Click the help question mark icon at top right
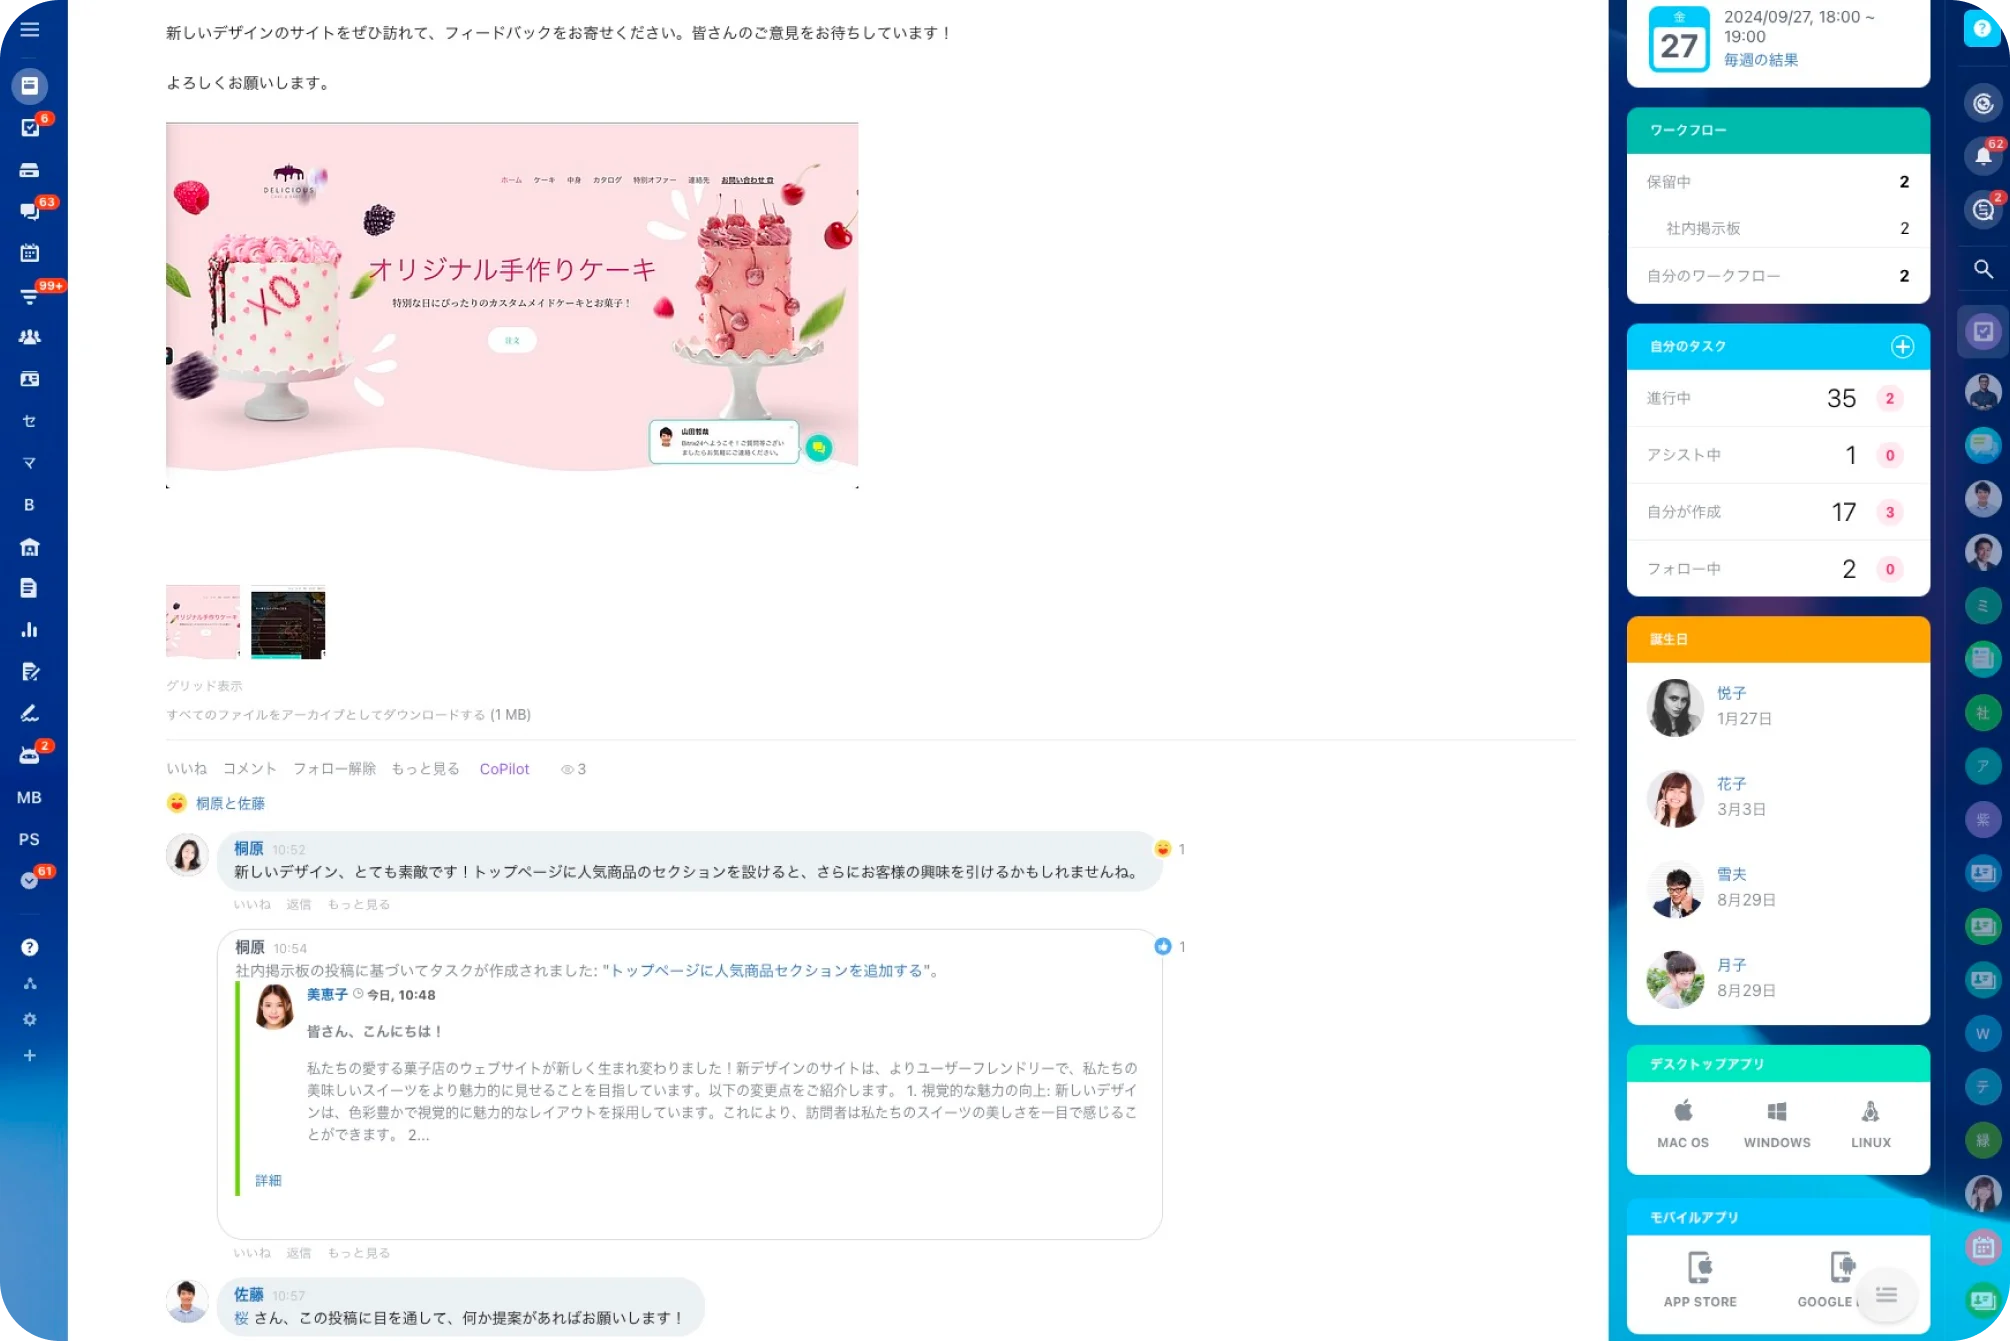2010x1341 pixels. tap(1984, 28)
